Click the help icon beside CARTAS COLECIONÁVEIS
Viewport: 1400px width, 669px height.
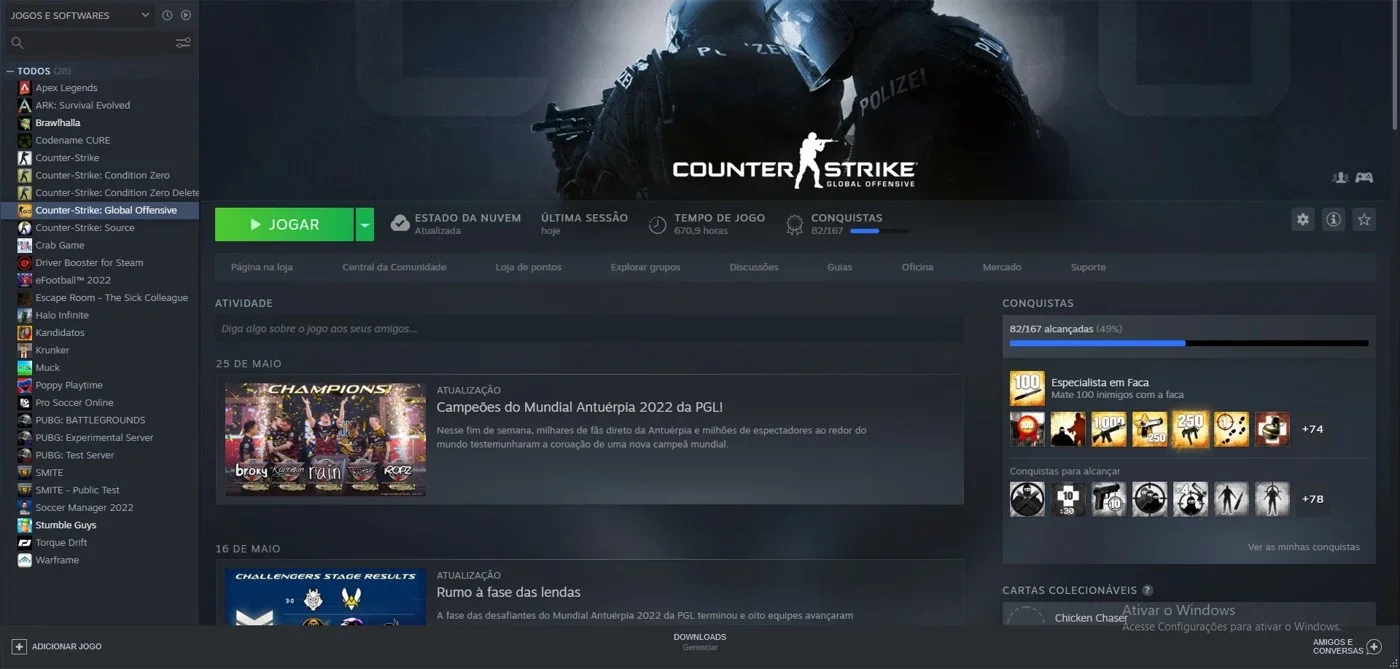(x=1147, y=590)
